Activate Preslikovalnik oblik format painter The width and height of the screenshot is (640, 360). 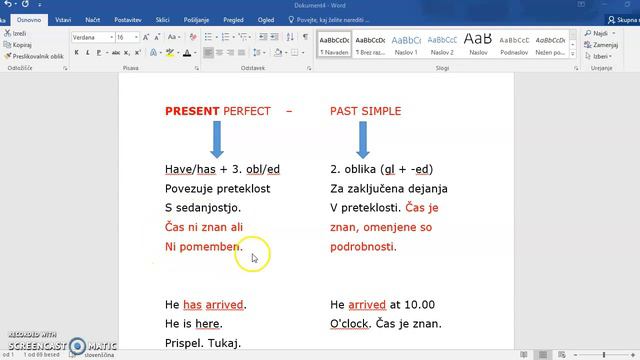pyautogui.click(x=34, y=56)
